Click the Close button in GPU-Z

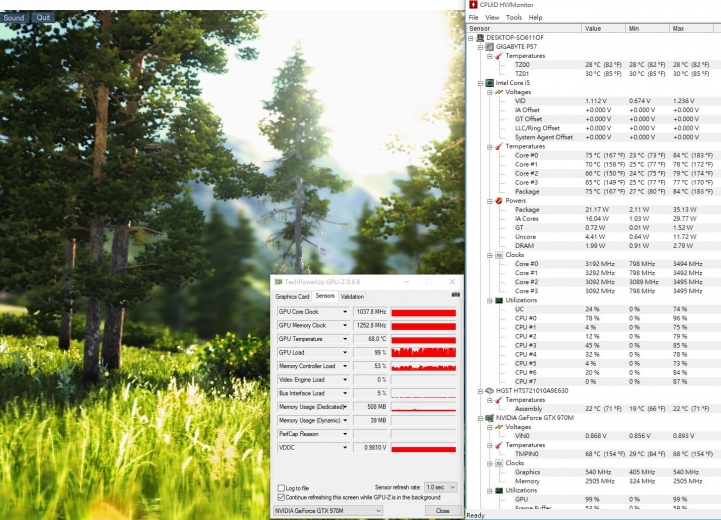click(x=443, y=510)
